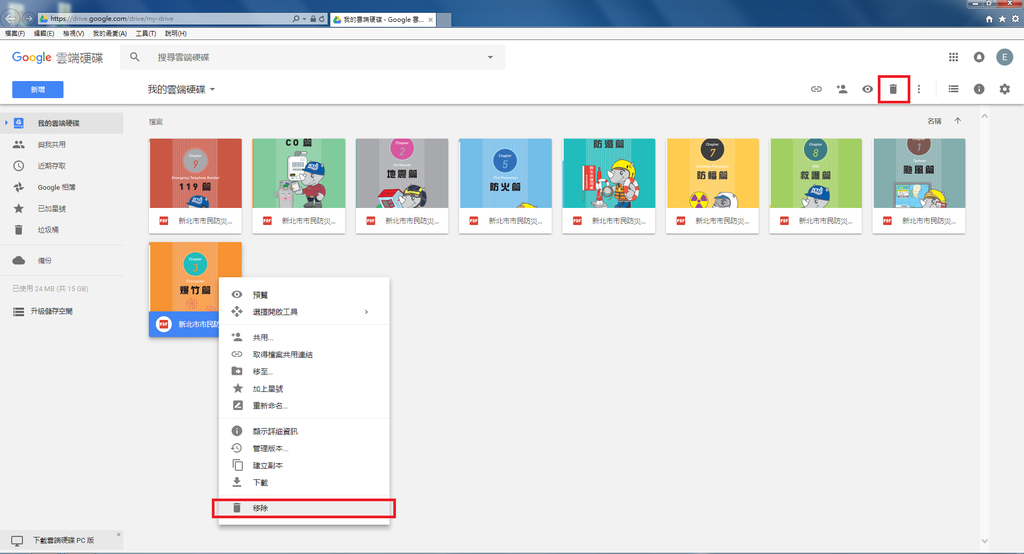Open the Drive settings gear
This screenshot has height=554, width=1024.
(x=1004, y=89)
